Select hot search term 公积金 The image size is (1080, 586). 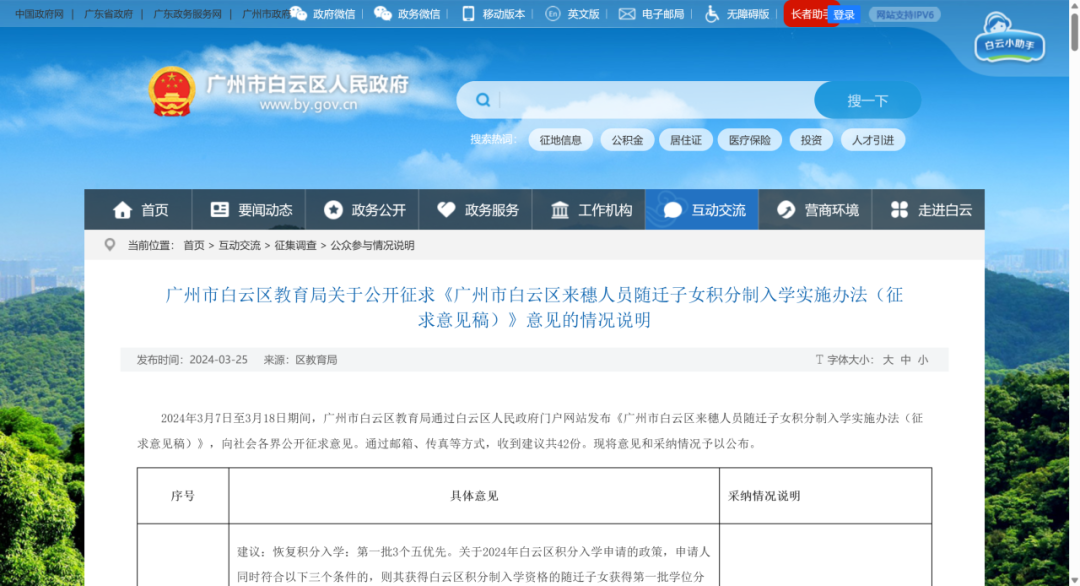627,140
